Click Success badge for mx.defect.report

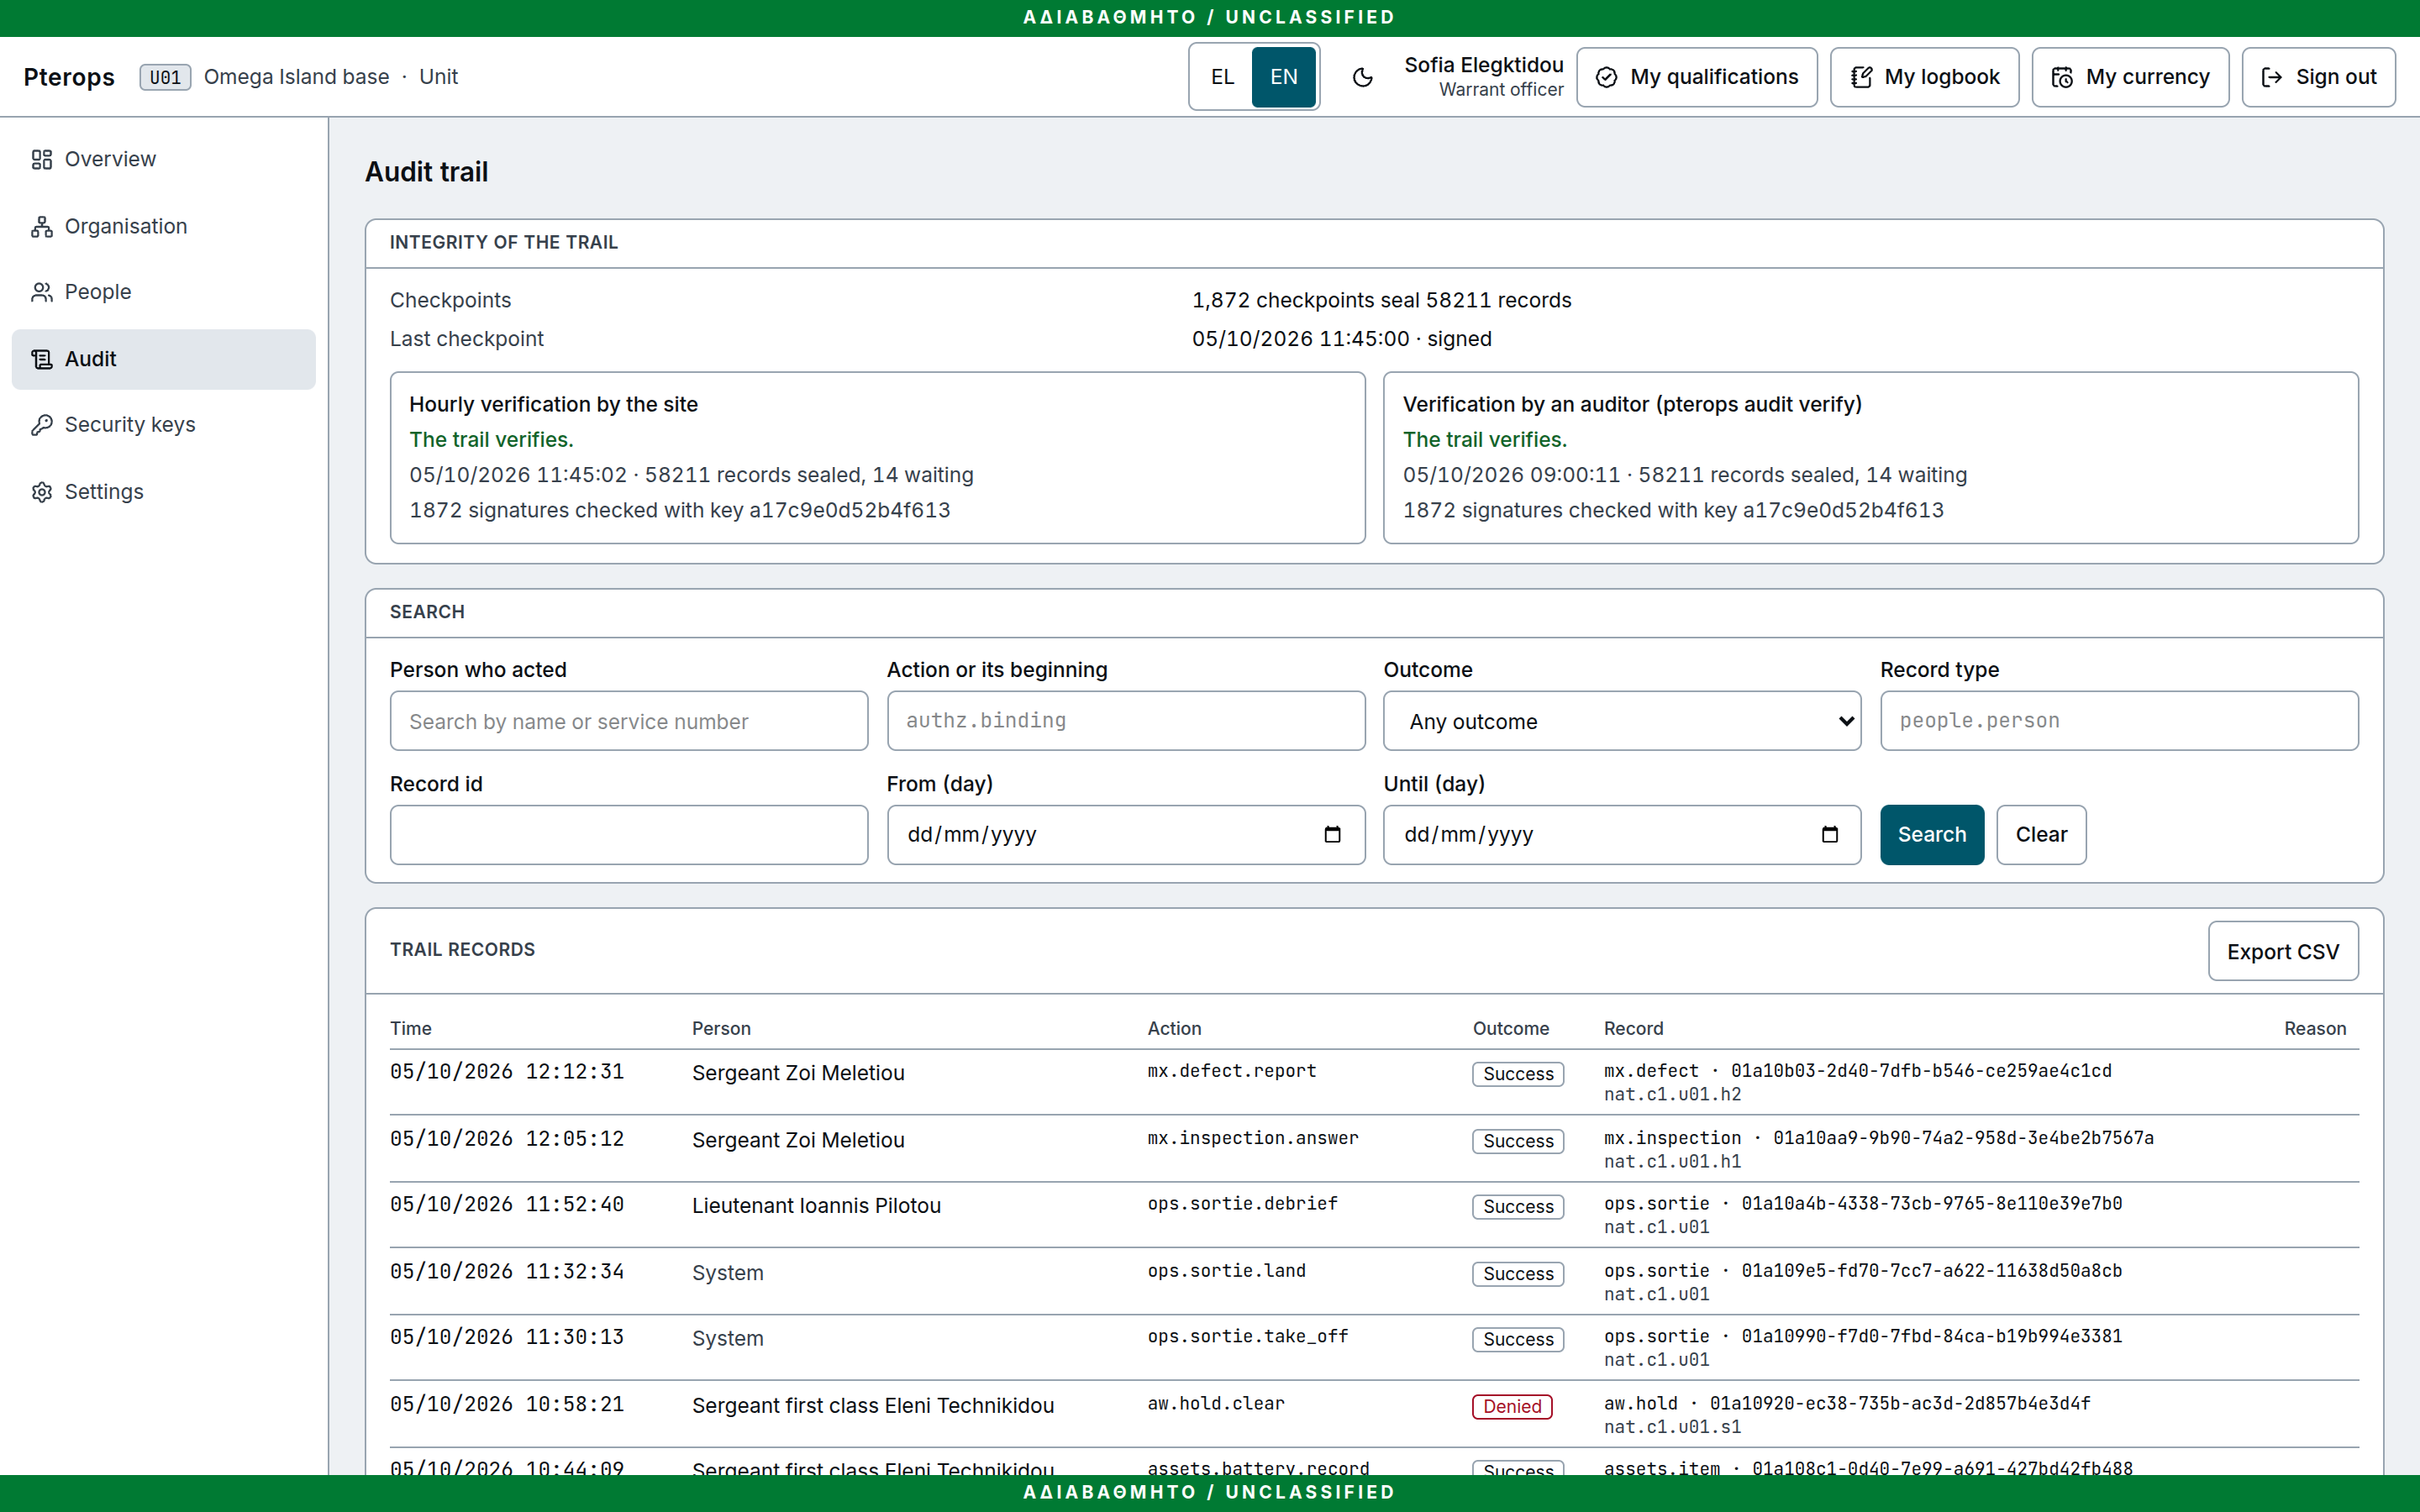pyautogui.click(x=1518, y=1073)
